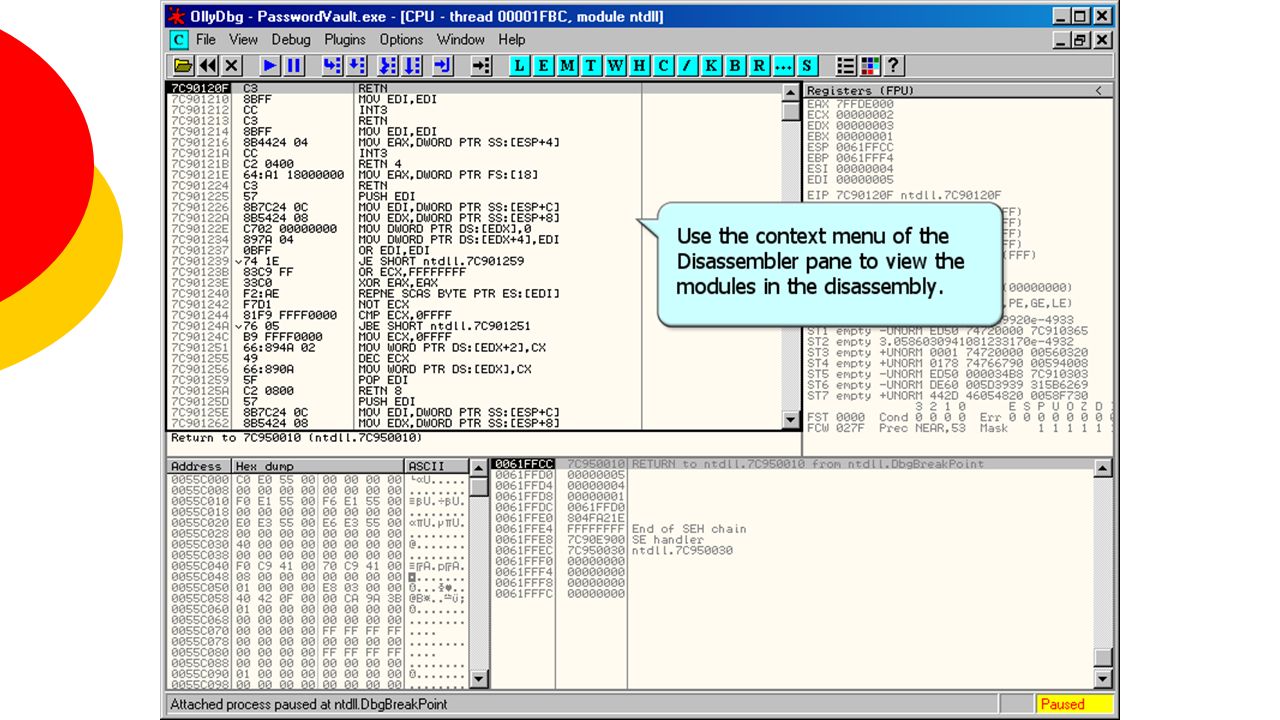Click the Hex dump column header

coord(318,466)
